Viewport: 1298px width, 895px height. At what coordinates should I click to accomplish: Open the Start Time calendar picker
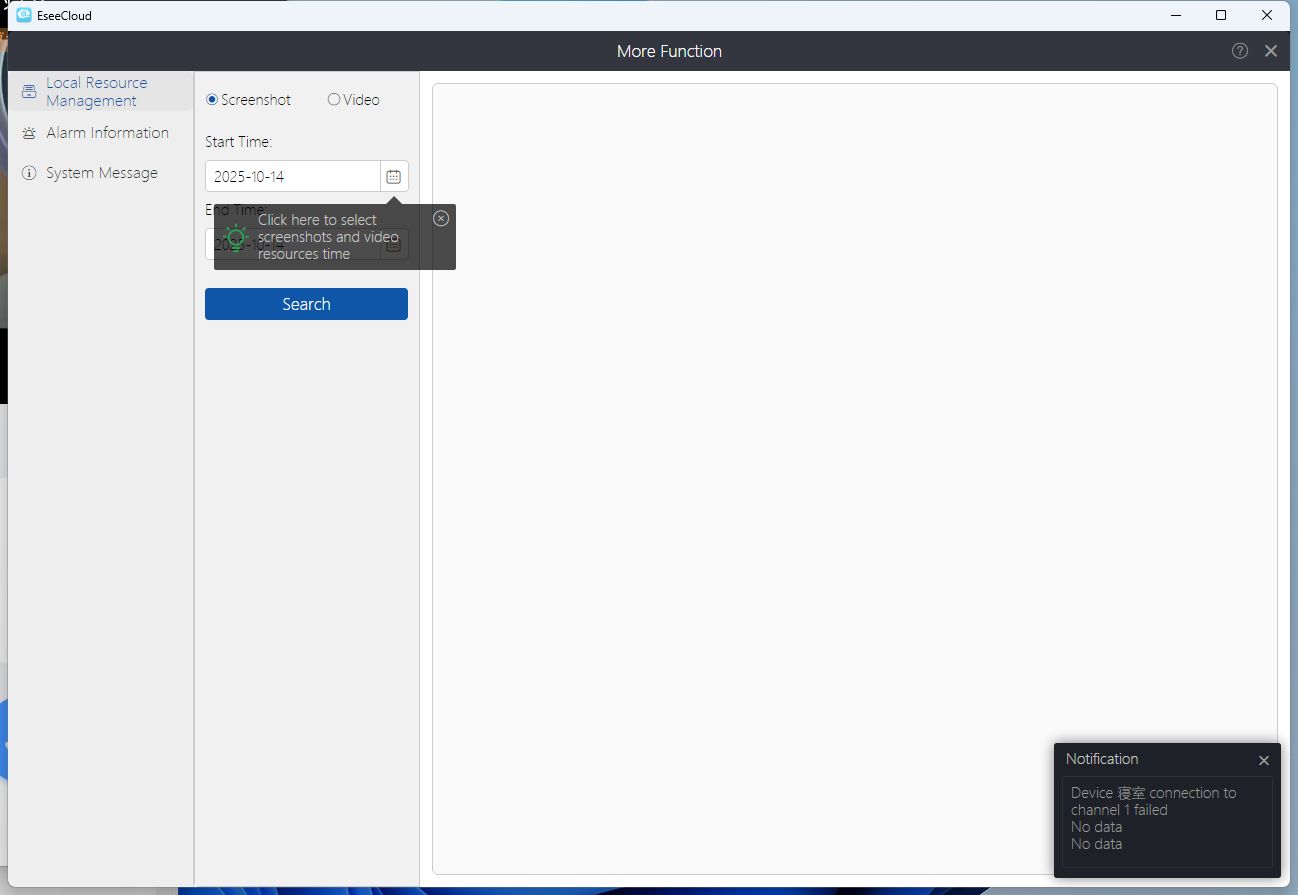pos(394,176)
